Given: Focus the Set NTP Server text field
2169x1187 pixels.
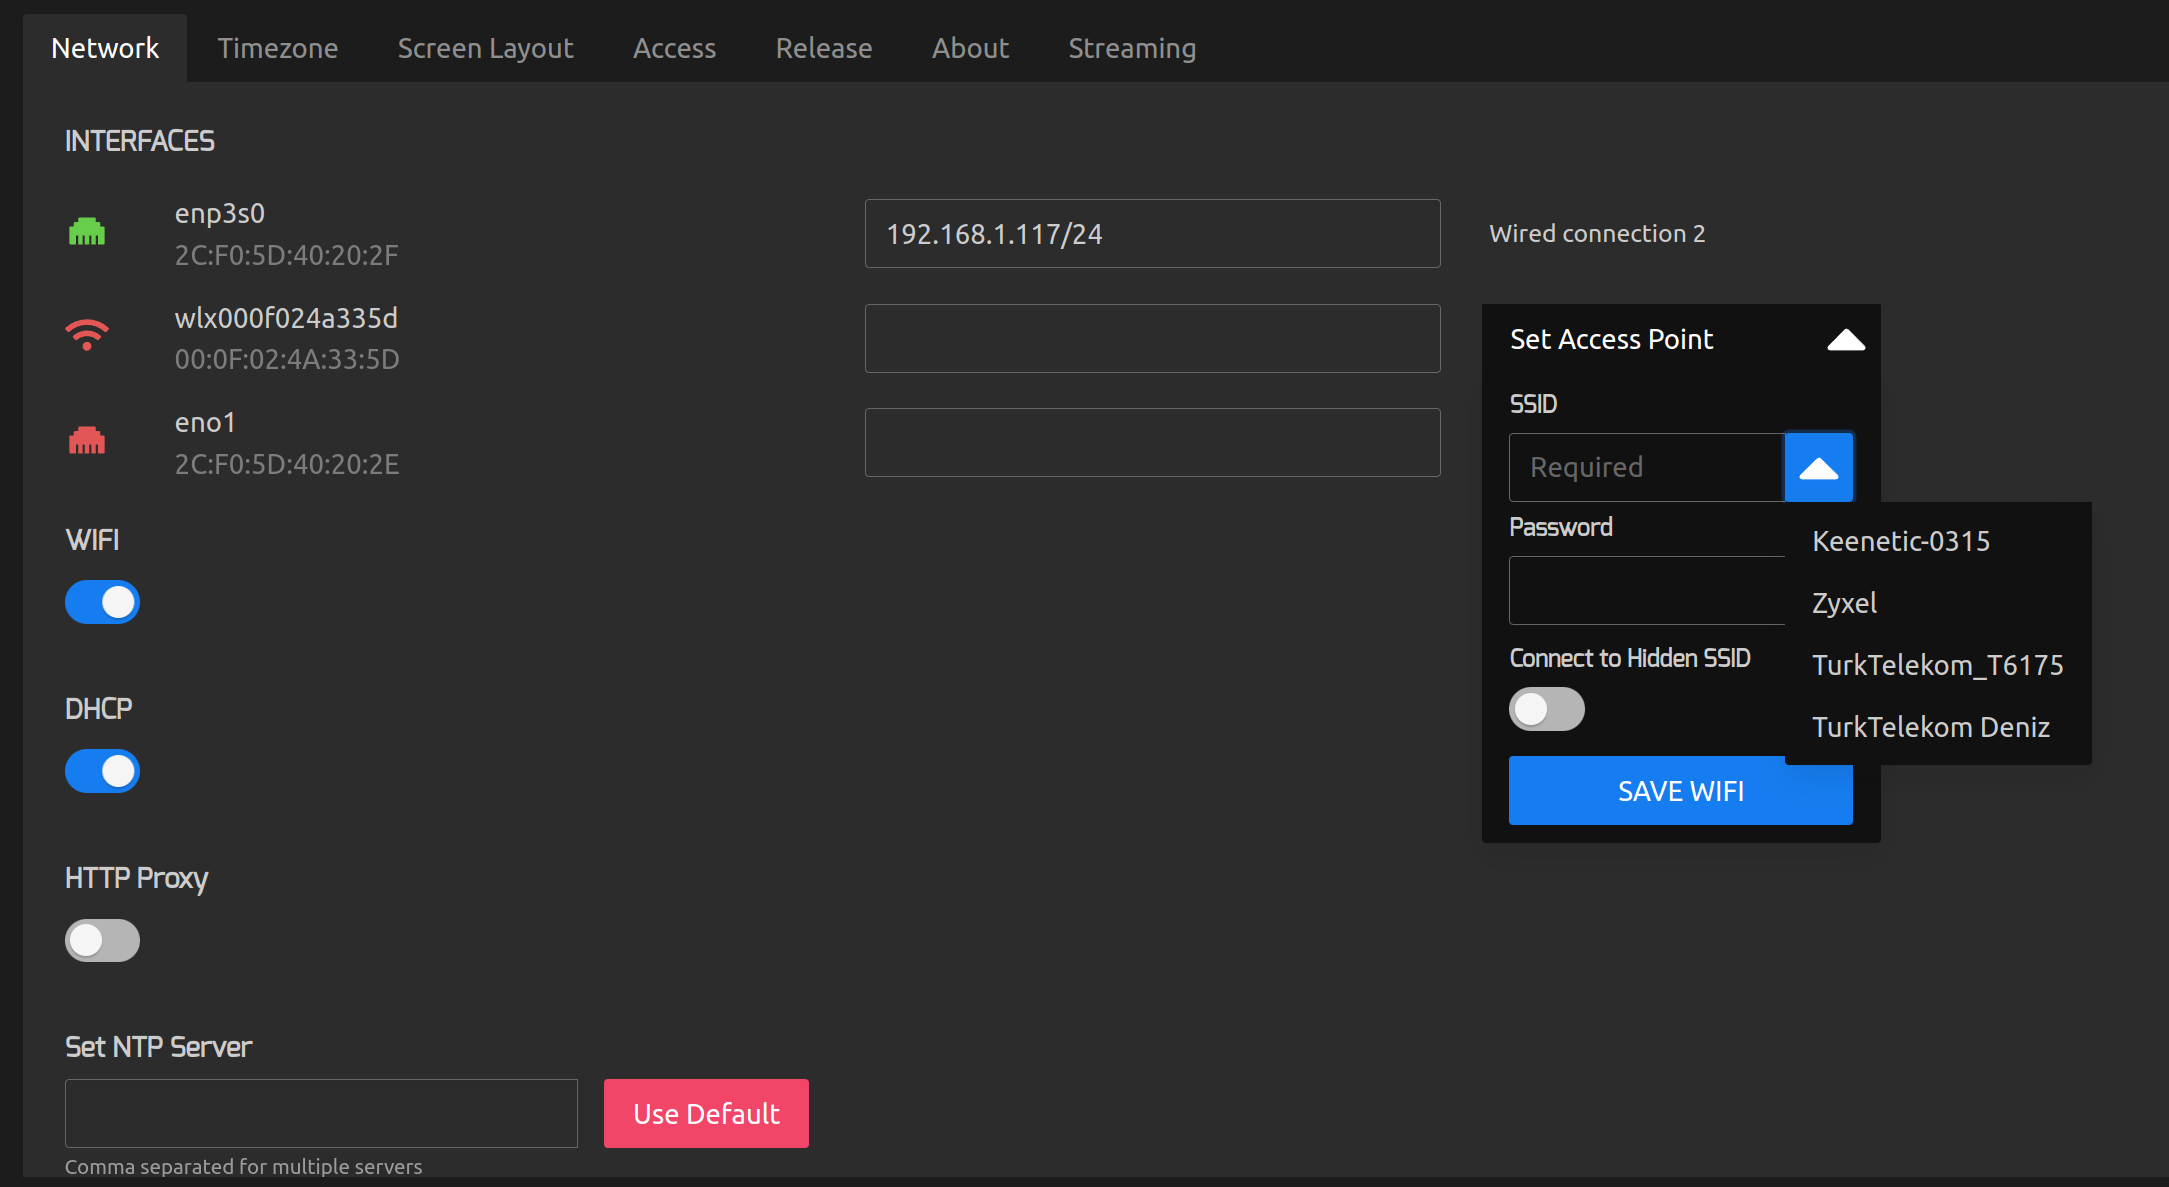Looking at the screenshot, I should pos(321,1113).
